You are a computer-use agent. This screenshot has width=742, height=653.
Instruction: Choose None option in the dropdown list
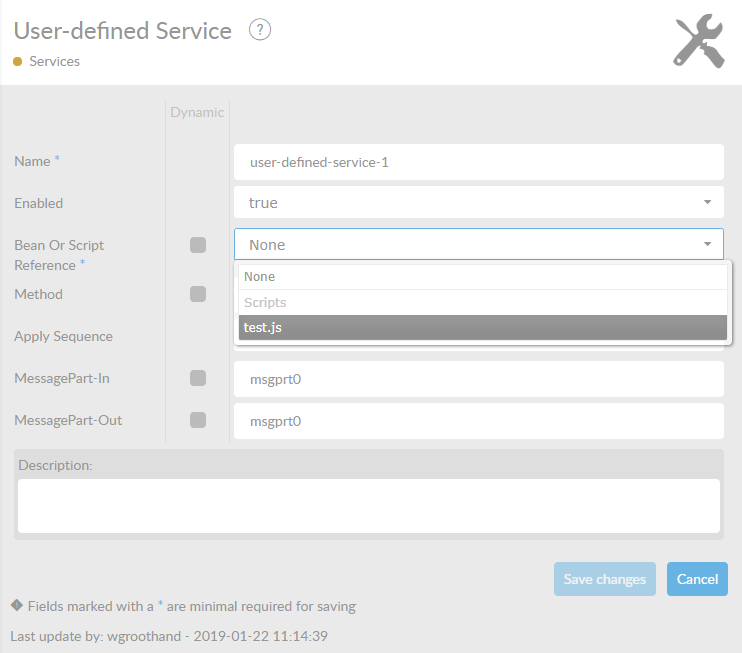(484, 277)
